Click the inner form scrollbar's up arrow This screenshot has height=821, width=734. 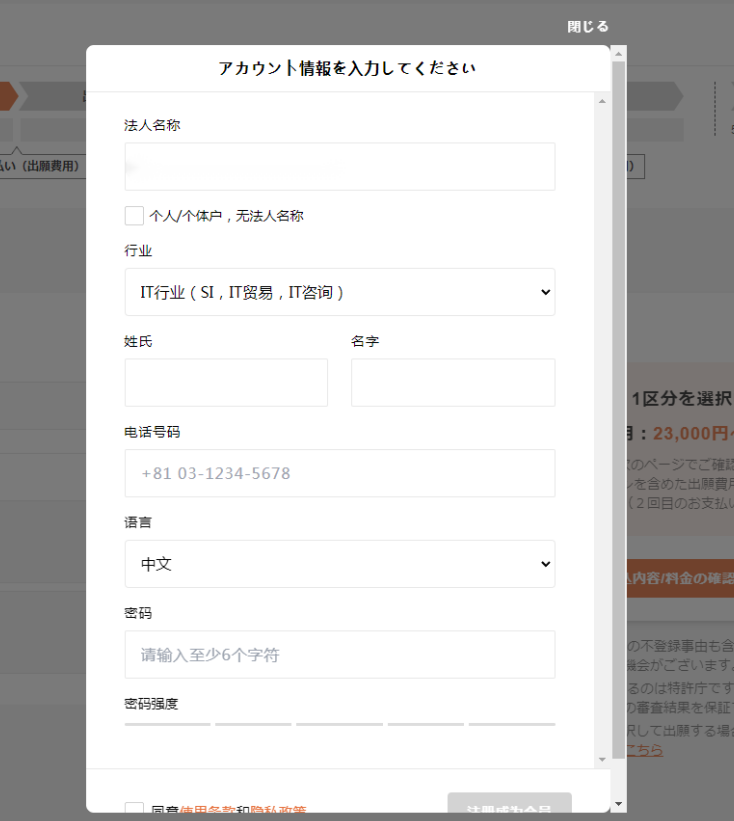pos(602,101)
